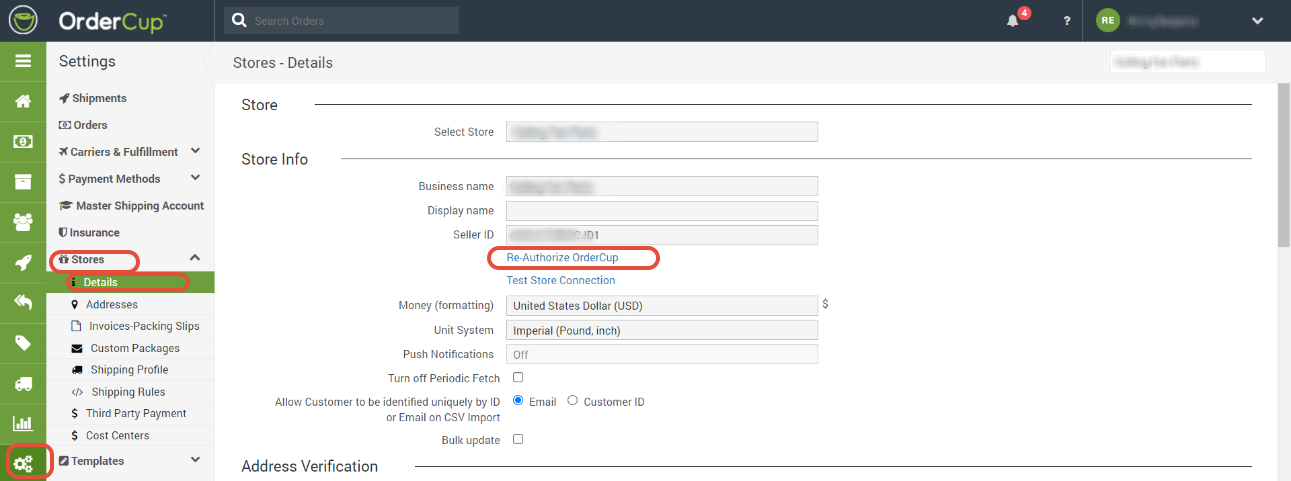This screenshot has height=481, width=1291.
Task: Select Email radio button
Action: (519, 401)
